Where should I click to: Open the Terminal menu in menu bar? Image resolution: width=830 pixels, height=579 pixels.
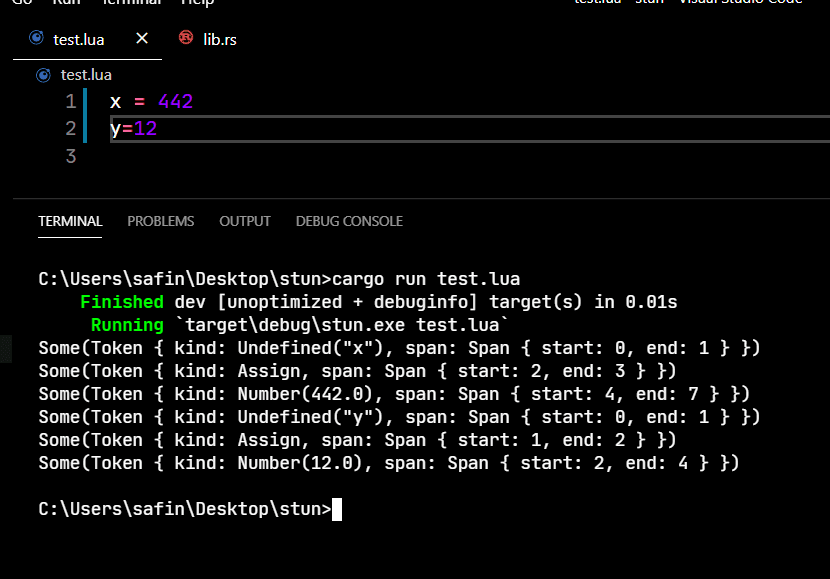pyautogui.click(x=131, y=2)
